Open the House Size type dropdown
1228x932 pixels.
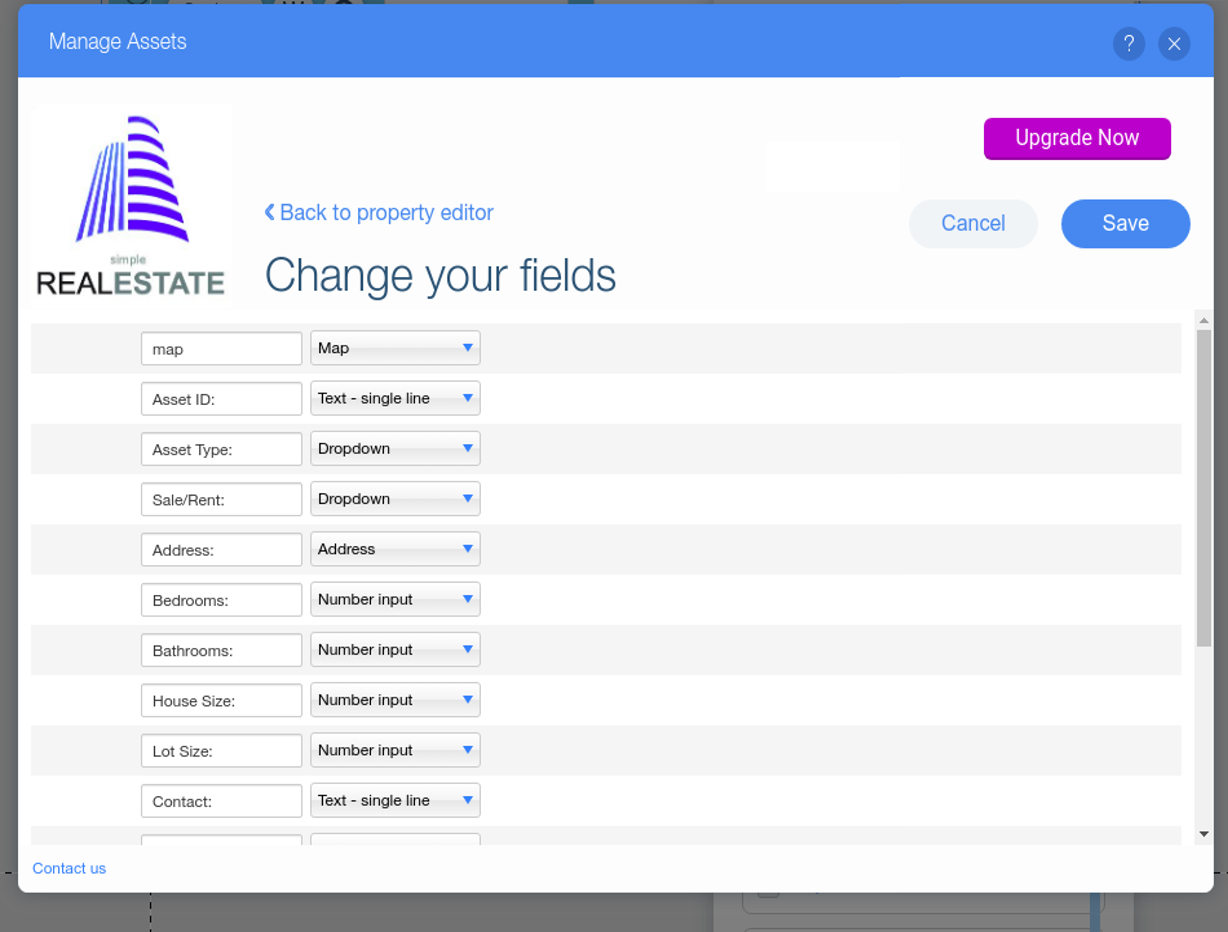pyautogui.click(x=395, y=700)
